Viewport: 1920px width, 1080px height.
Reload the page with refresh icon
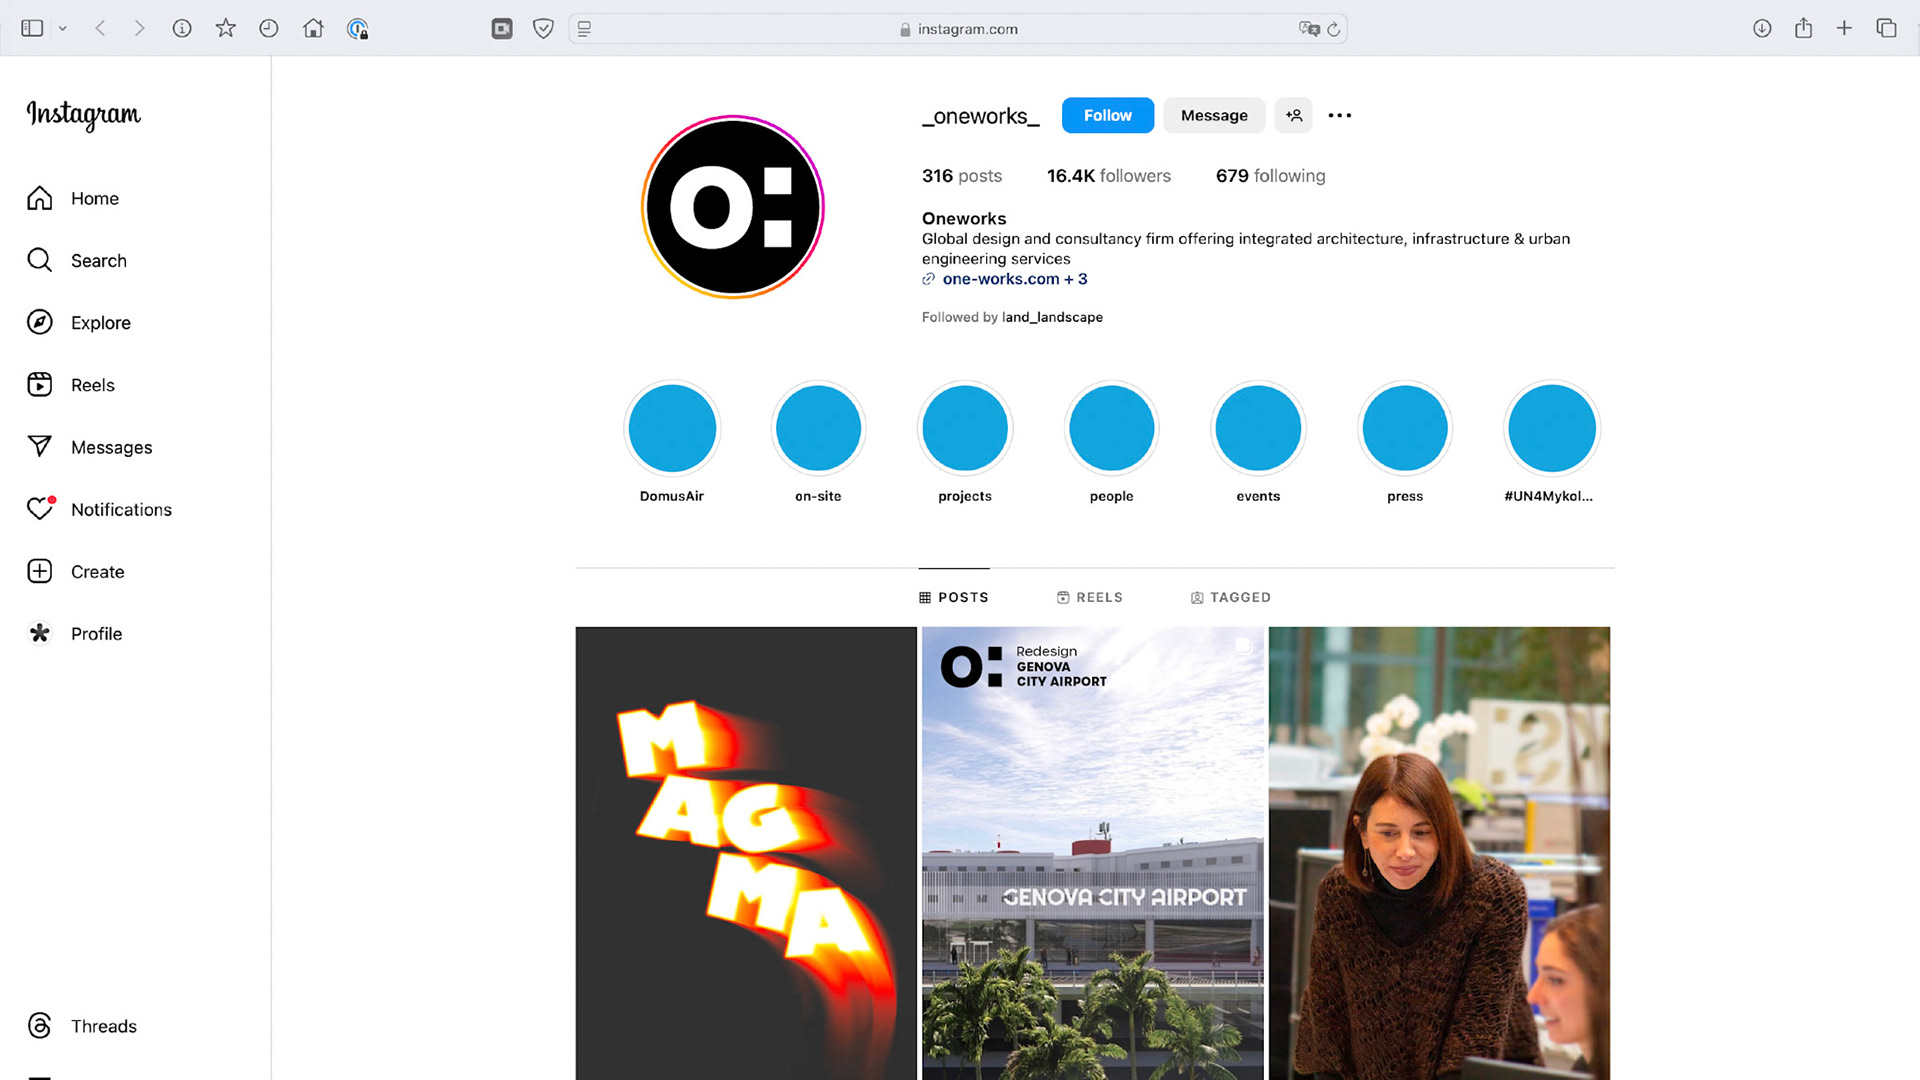click(1334, 29)
